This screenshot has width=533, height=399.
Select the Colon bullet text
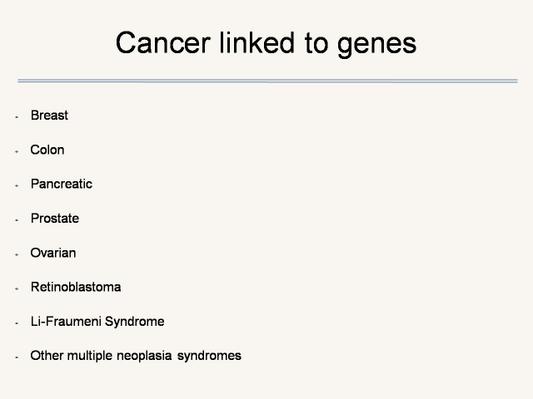(47, 150)
